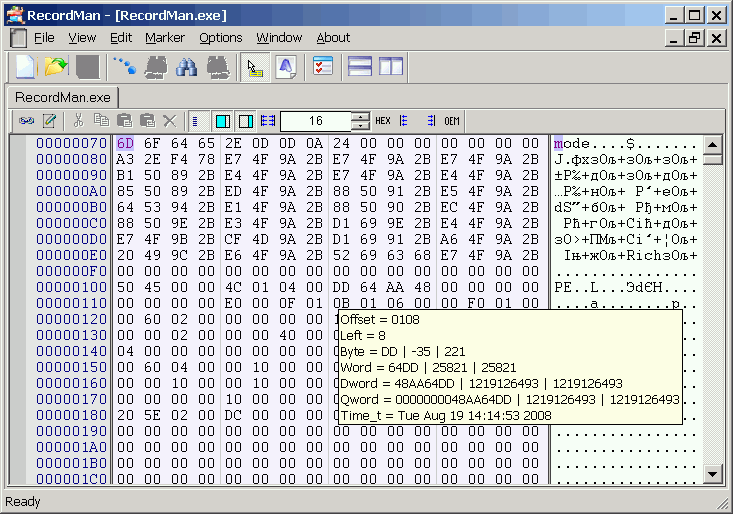Open the Edit menu
The image size is (733, 514).
pos(121,38)
